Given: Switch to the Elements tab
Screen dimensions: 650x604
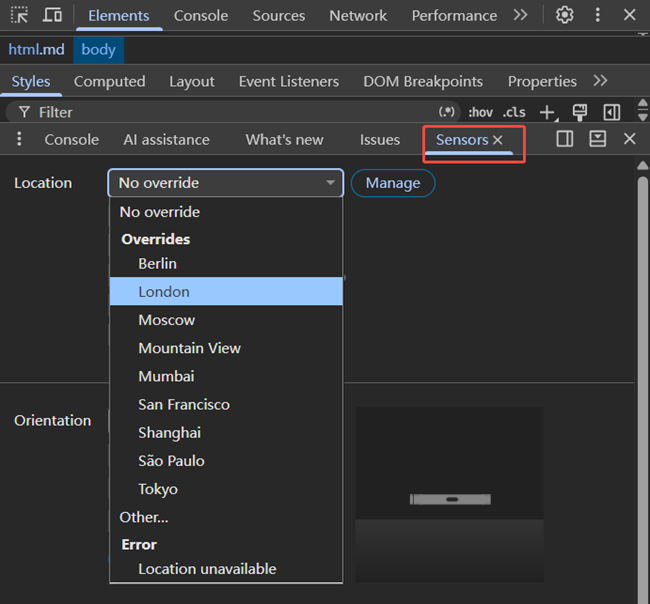Looking at the screenshot, I should tap(119, 16).
